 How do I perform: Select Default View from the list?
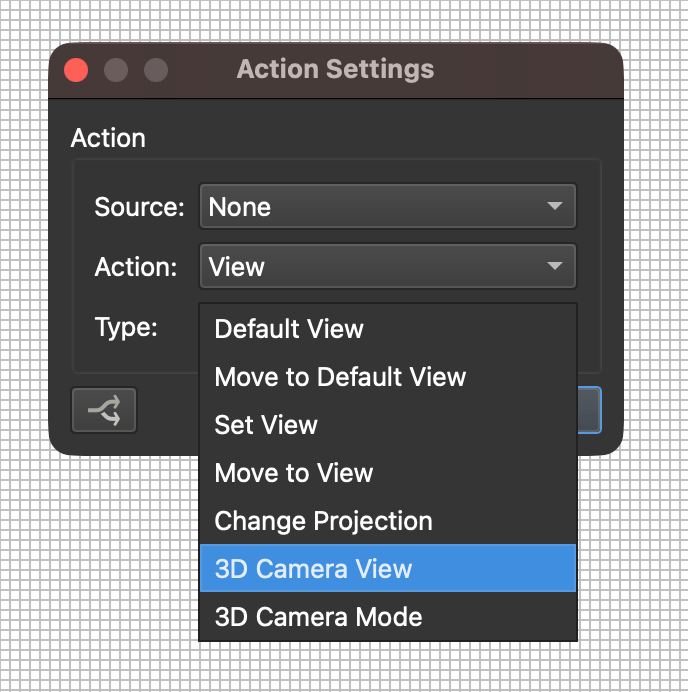point(289,329)
